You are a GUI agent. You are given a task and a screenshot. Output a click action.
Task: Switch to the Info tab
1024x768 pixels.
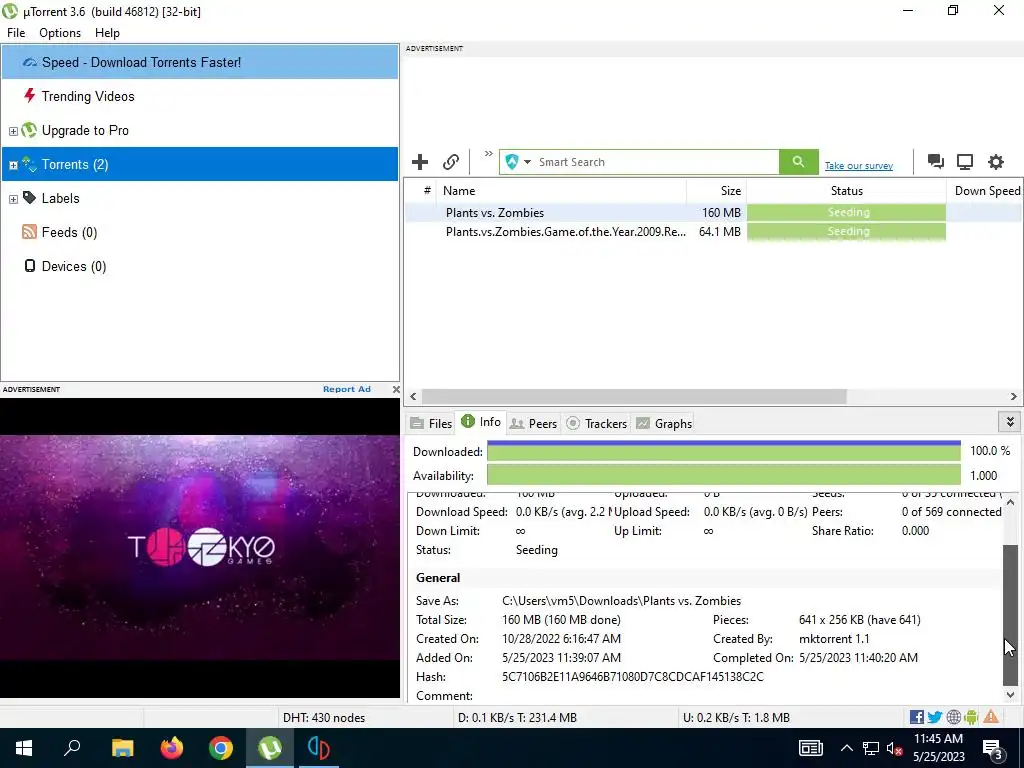(481, 422)
